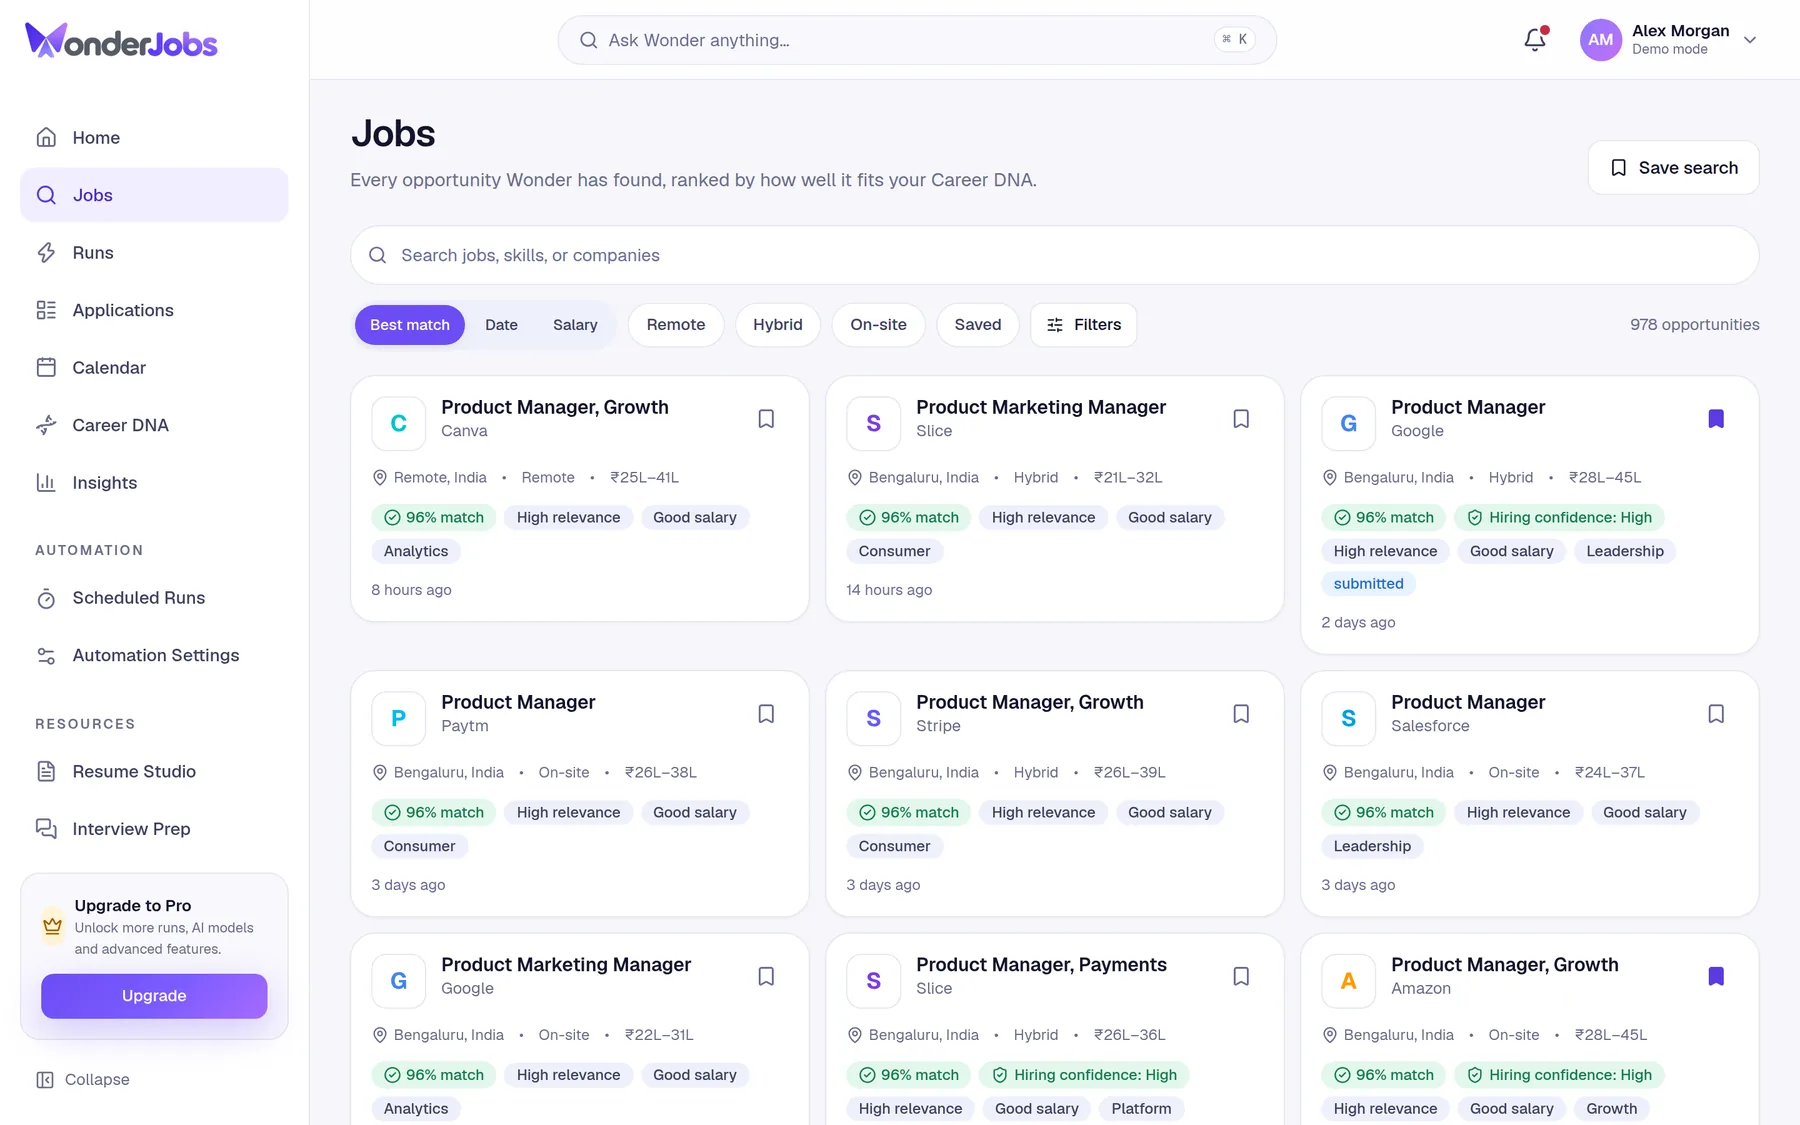The height and width of the screenshot is (1125, 1800).
Task: Go to Home in the sidebar
Action: 154,137
